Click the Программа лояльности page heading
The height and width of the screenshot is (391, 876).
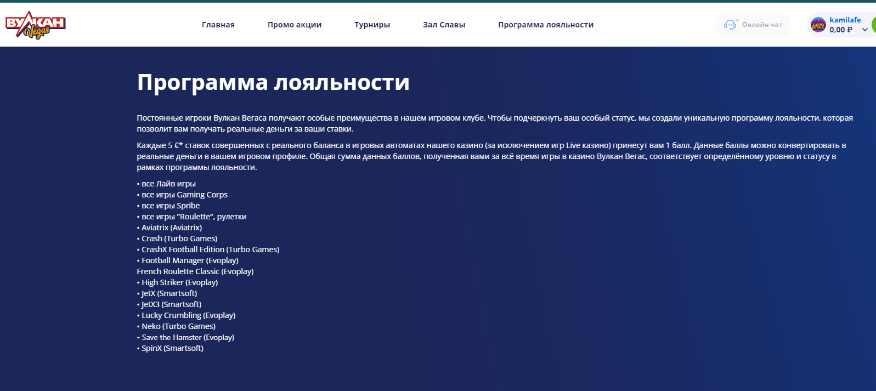click(273, 83)
